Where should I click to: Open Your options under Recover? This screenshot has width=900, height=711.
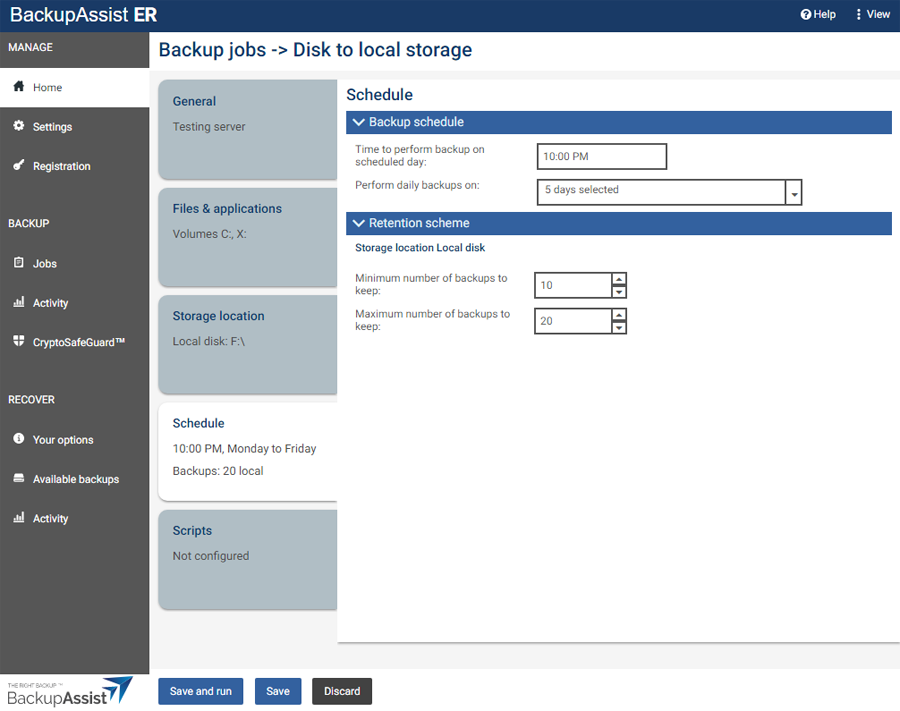[75, 440]
